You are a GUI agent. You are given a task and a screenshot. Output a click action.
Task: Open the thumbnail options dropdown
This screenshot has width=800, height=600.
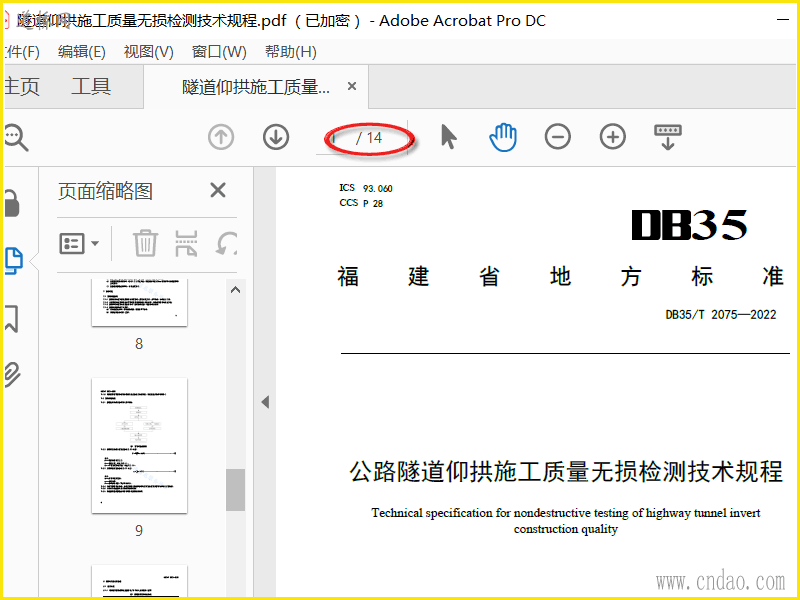click(x=79, y=244)
